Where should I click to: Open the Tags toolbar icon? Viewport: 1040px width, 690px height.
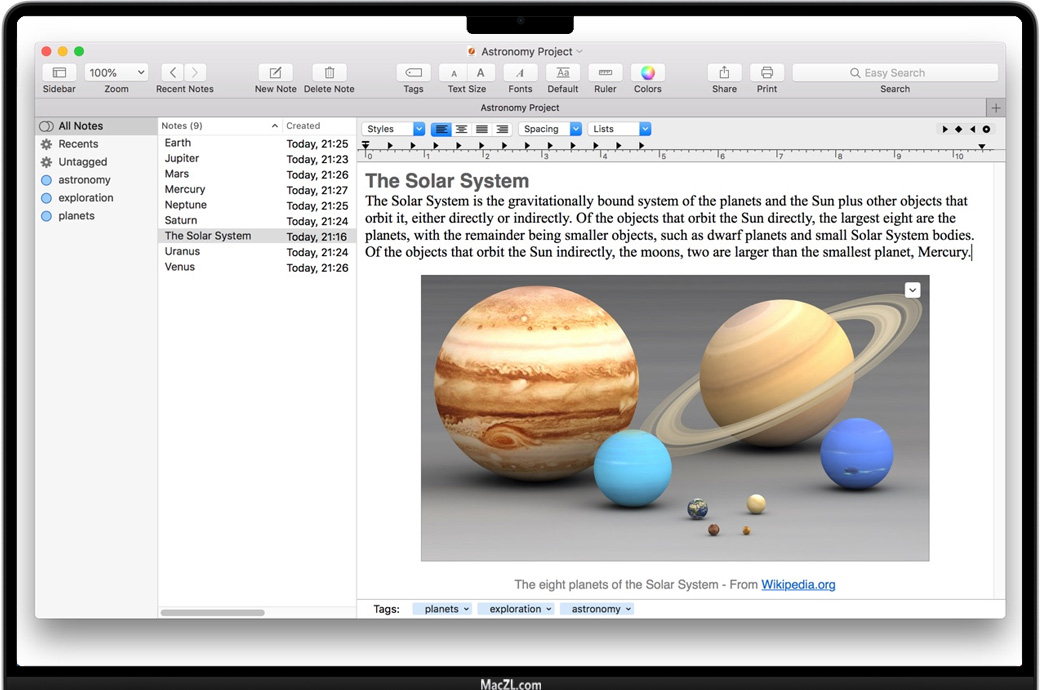413,73
